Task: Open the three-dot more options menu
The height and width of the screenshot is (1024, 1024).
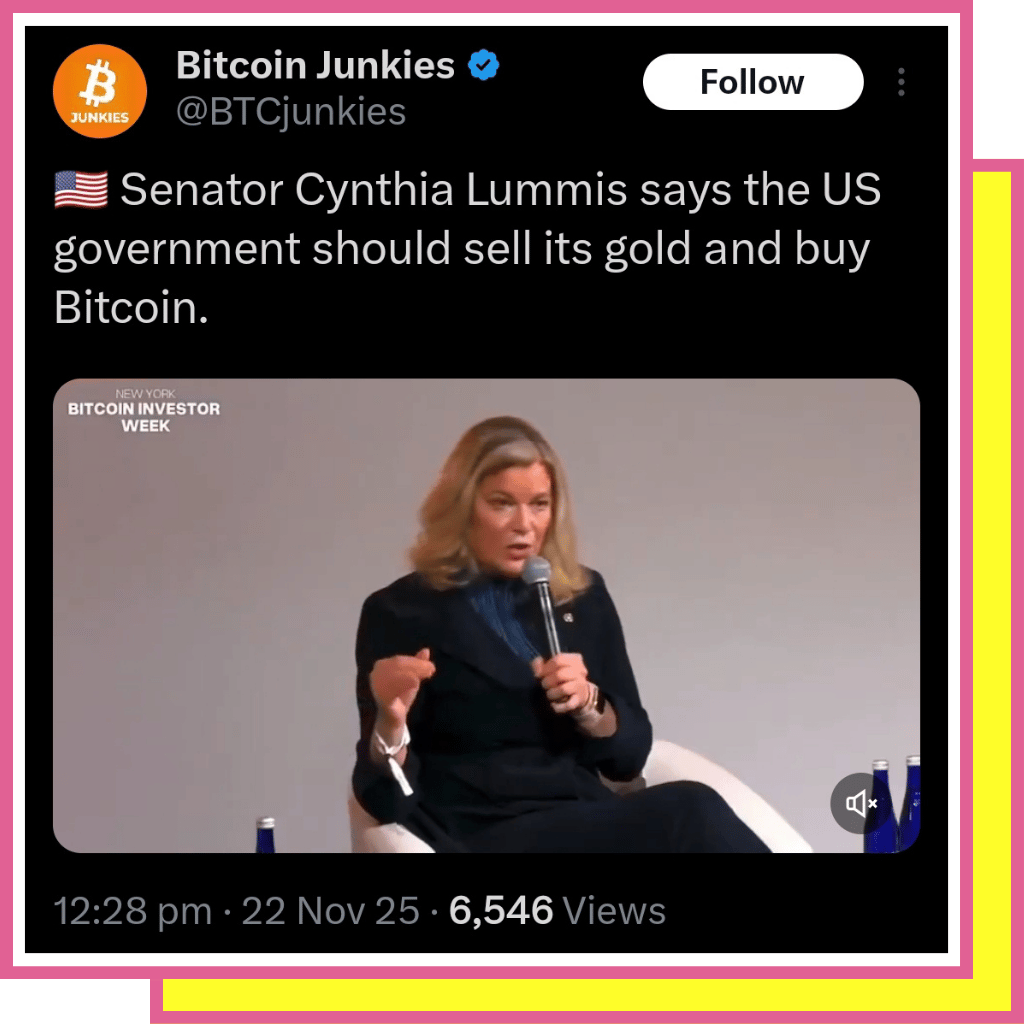Action: pos(901,82)
